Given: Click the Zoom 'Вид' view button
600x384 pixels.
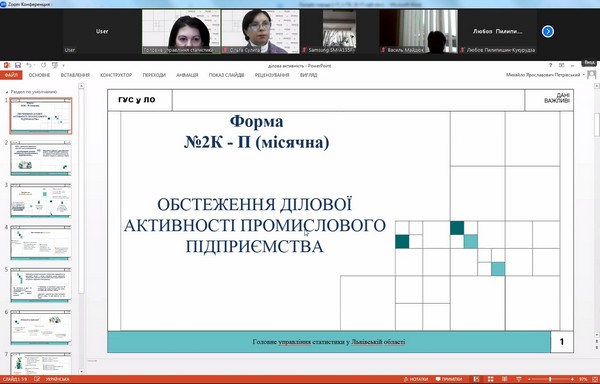Looking at the screenshot, I should click(x=590, y=62).
